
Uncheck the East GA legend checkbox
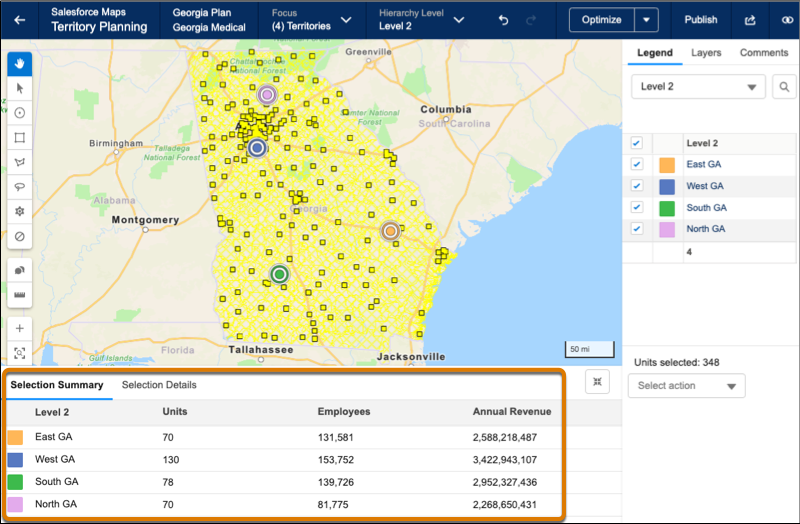(x=636, y=164)
